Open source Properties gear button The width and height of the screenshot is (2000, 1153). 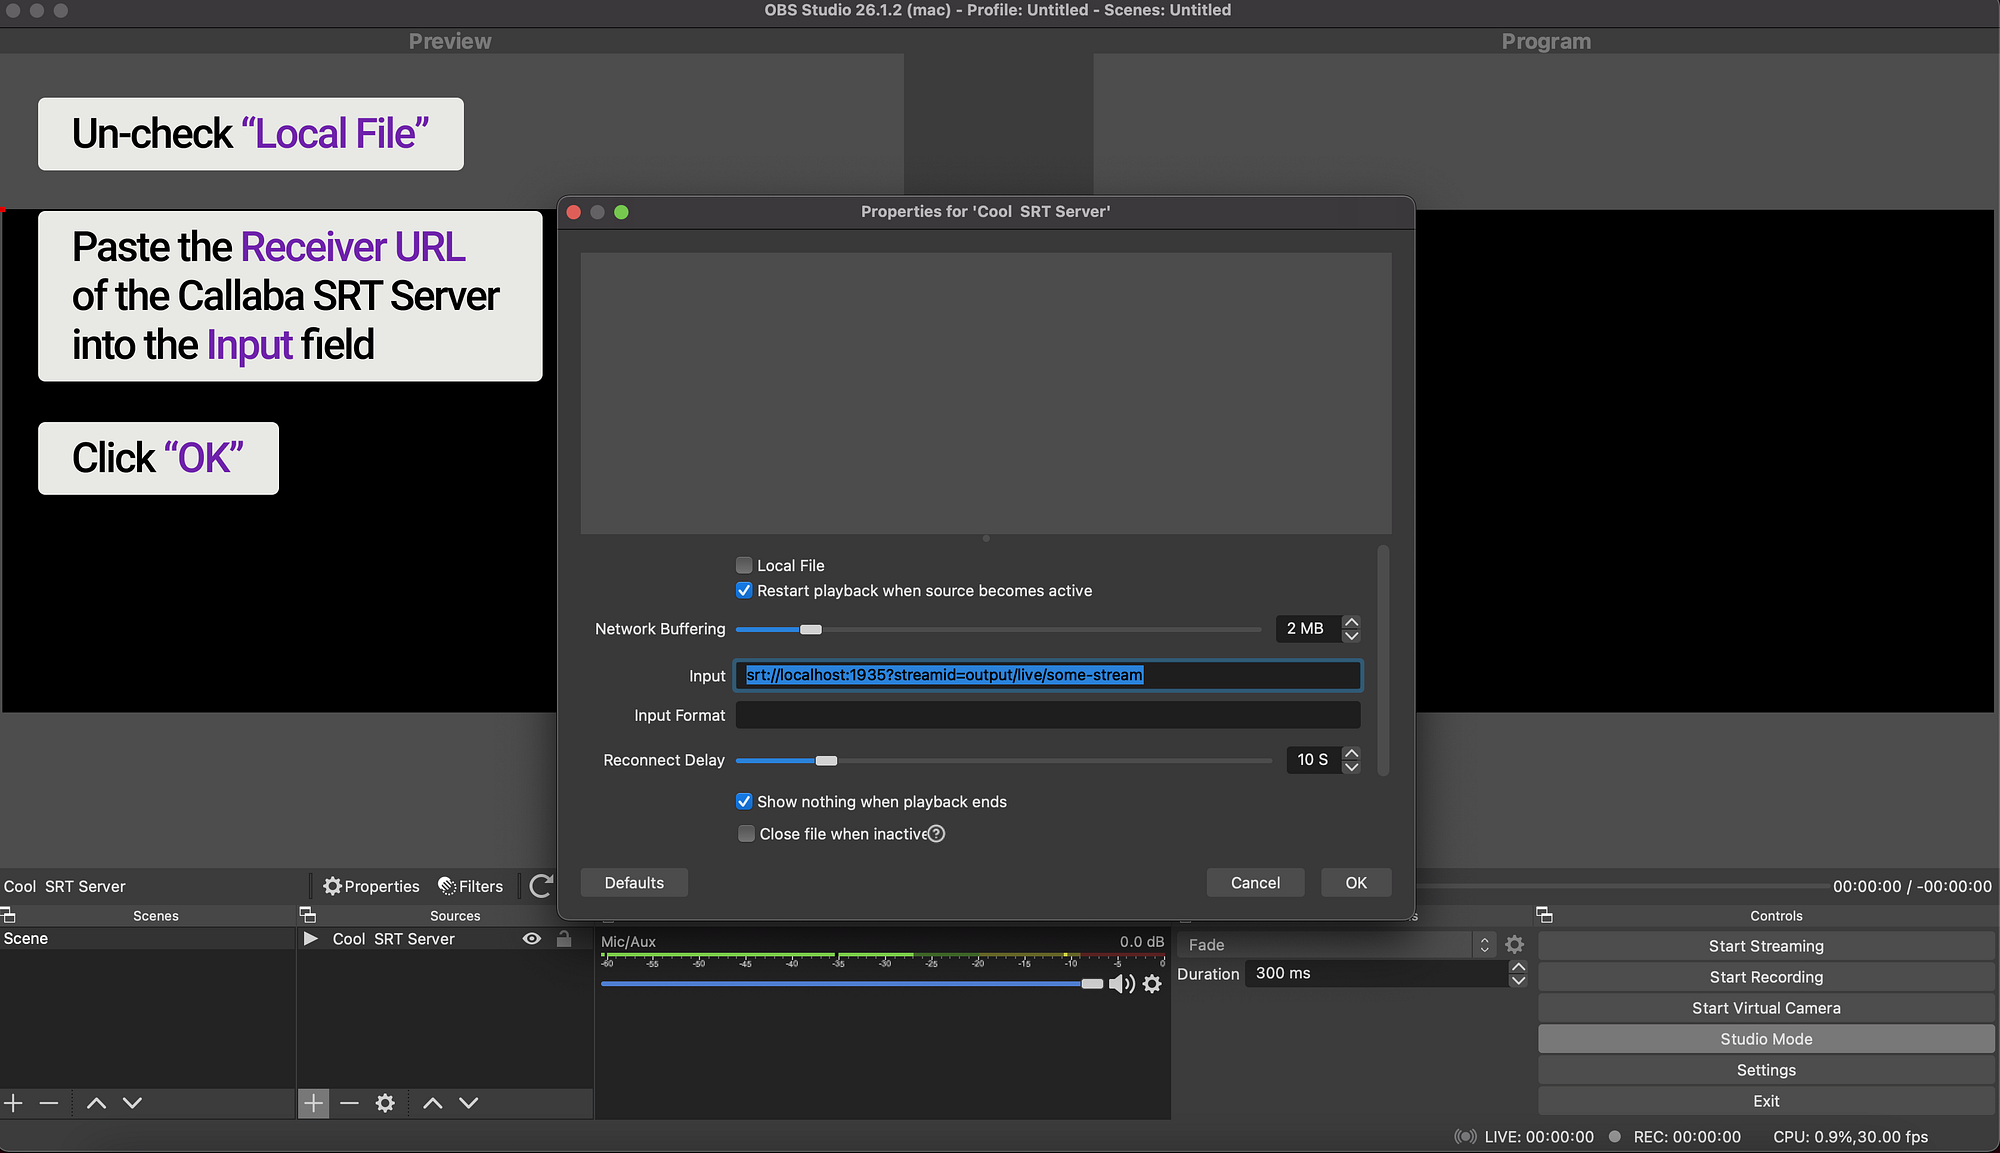(371, 886)
